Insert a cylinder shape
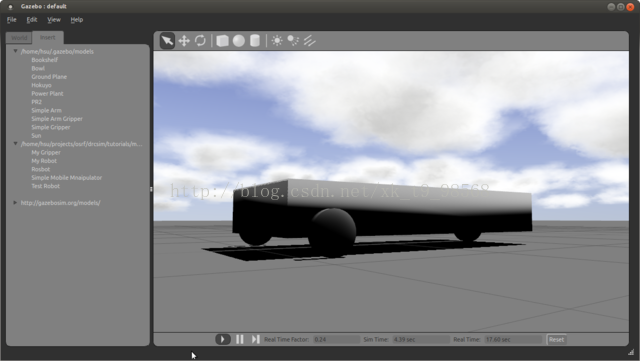This screenshot has height=361, width=640. [255, 40]
